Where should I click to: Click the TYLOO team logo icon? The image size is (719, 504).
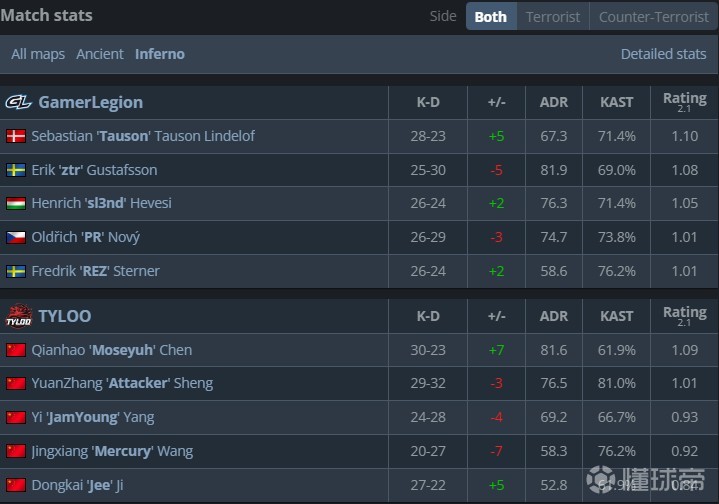(x=19, y=316)
